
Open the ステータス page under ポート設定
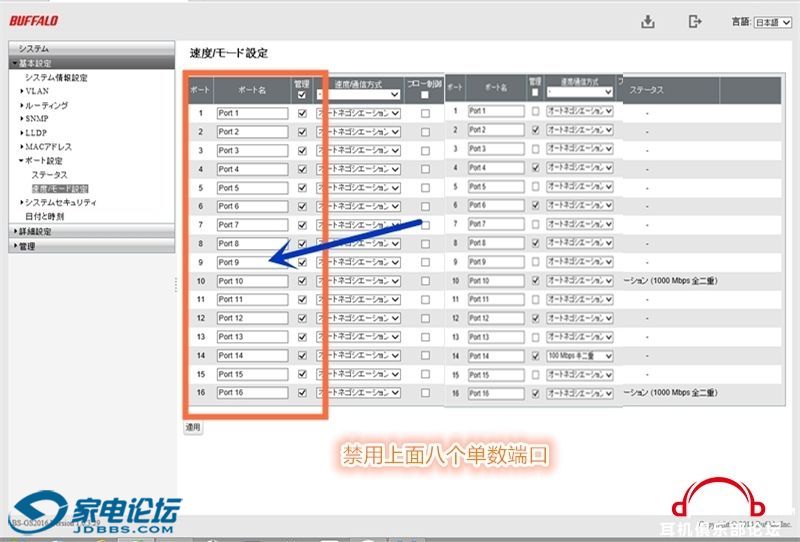[x=49, y=174]
